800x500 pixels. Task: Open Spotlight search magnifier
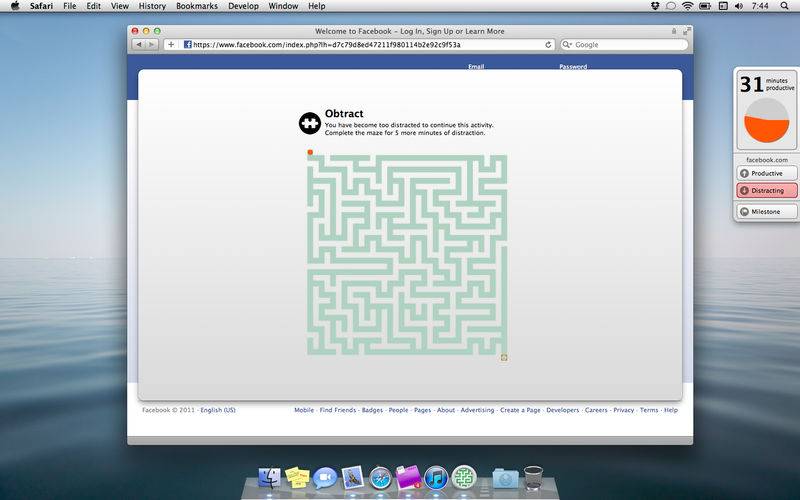click(785, 6)
